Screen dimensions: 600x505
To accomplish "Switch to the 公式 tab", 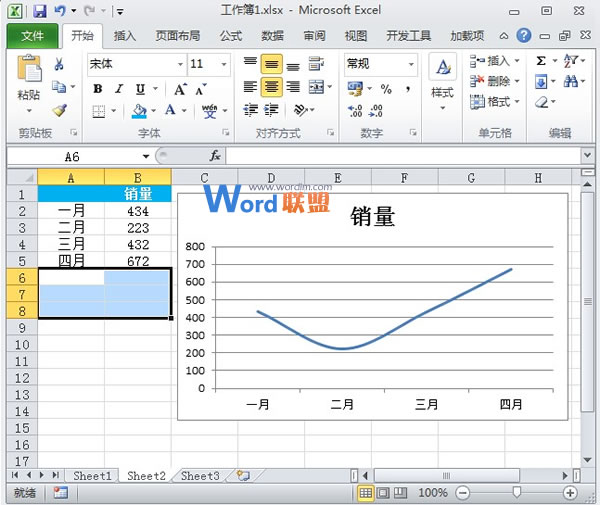I will coord(231,36).
